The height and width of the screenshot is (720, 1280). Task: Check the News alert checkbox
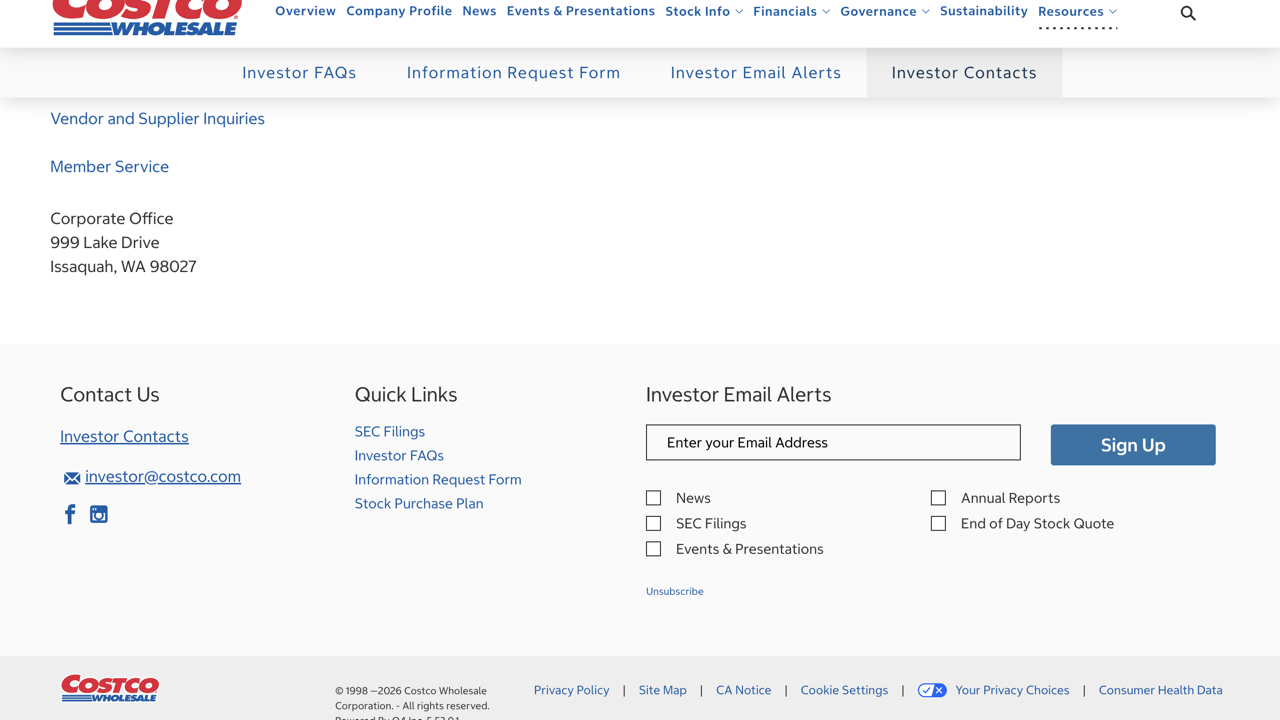tap(653, 498)
